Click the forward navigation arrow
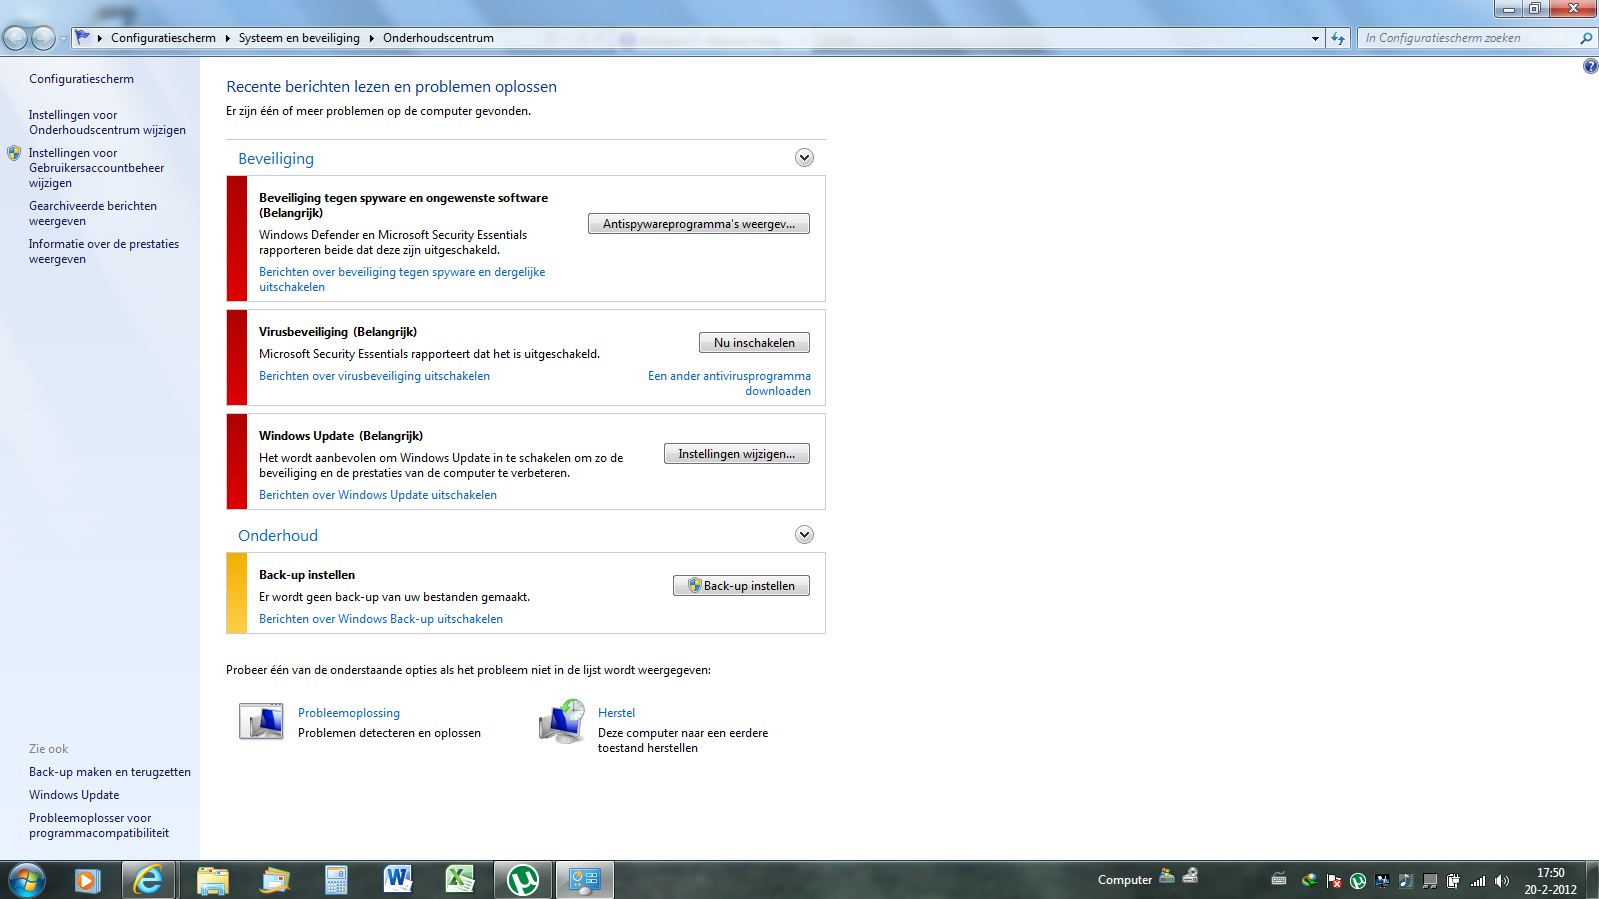 click(x=43, y=38)
